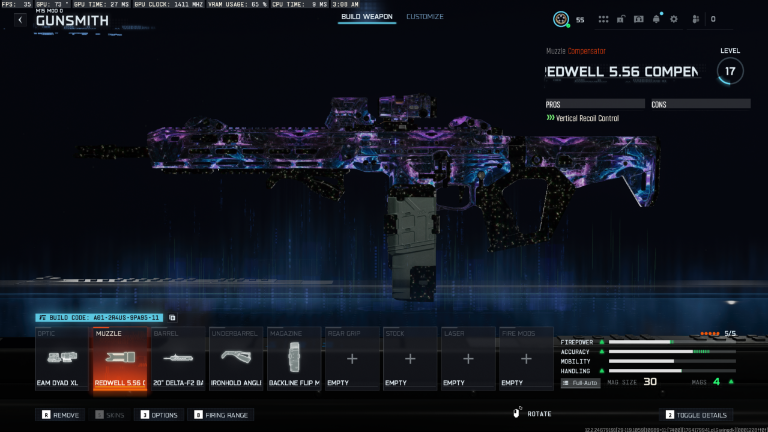
Task: Click the Full-Auto fire mode indicator
Action: [x=580, y=383]
